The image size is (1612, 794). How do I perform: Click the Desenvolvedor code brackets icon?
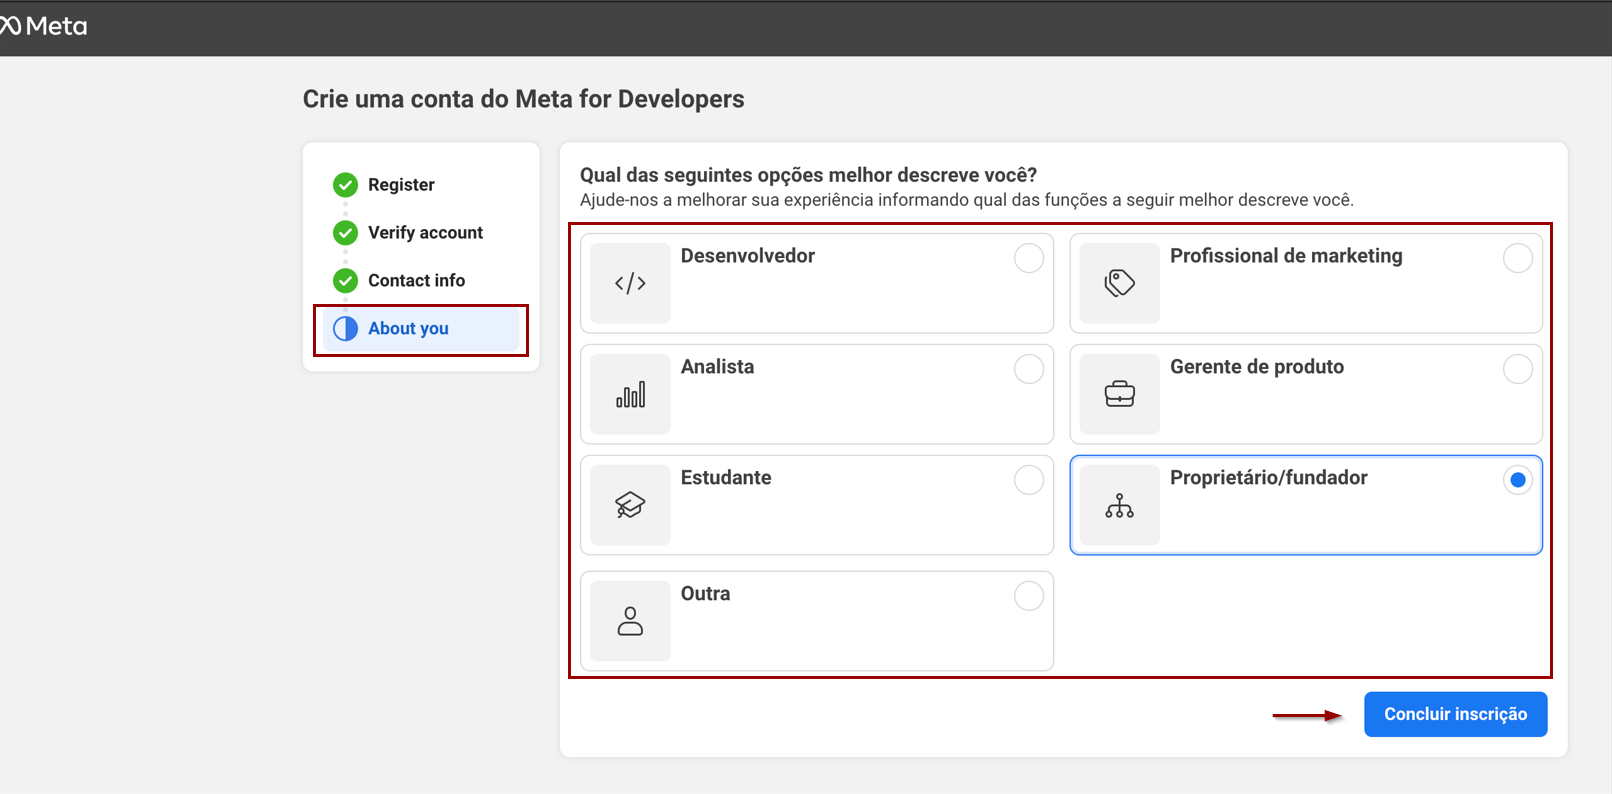pos(630,283)
